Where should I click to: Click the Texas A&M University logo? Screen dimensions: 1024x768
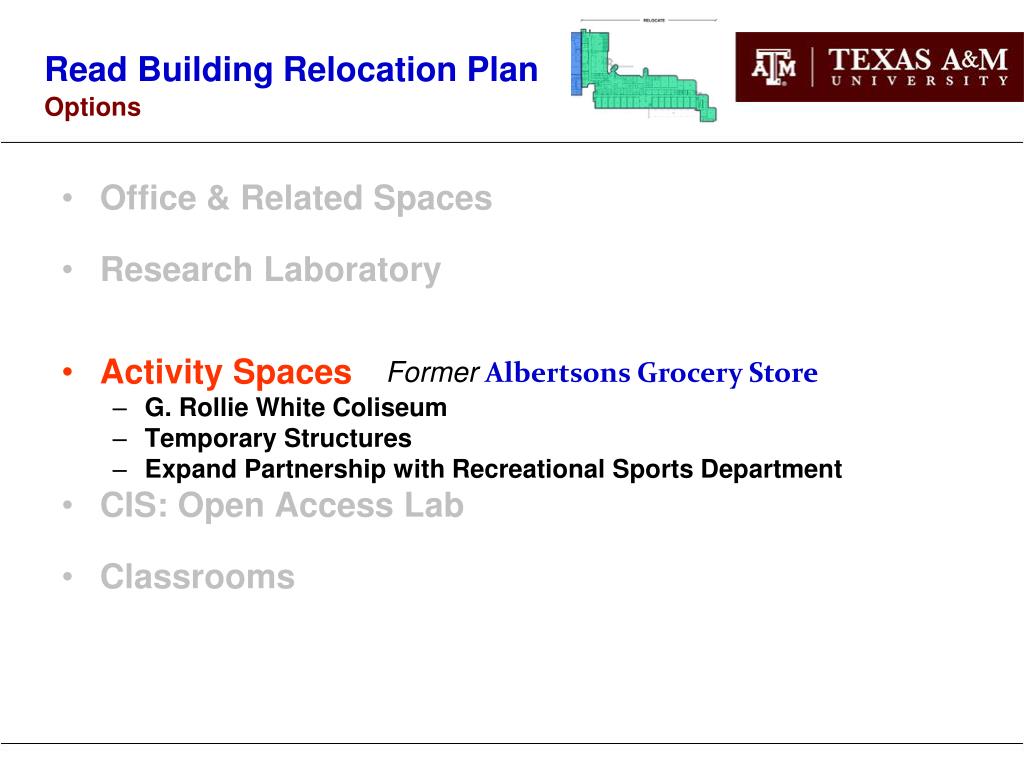(x=879, y=67)
